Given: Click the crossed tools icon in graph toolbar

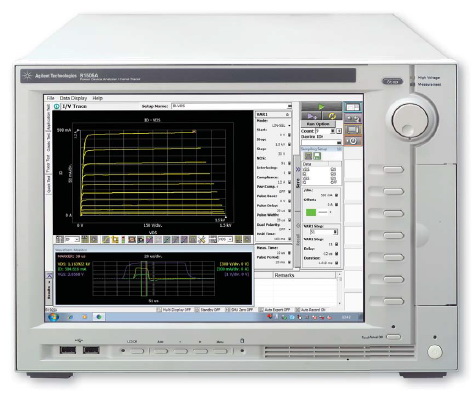Looking at the screenshot, I should (x=202, y=239).
